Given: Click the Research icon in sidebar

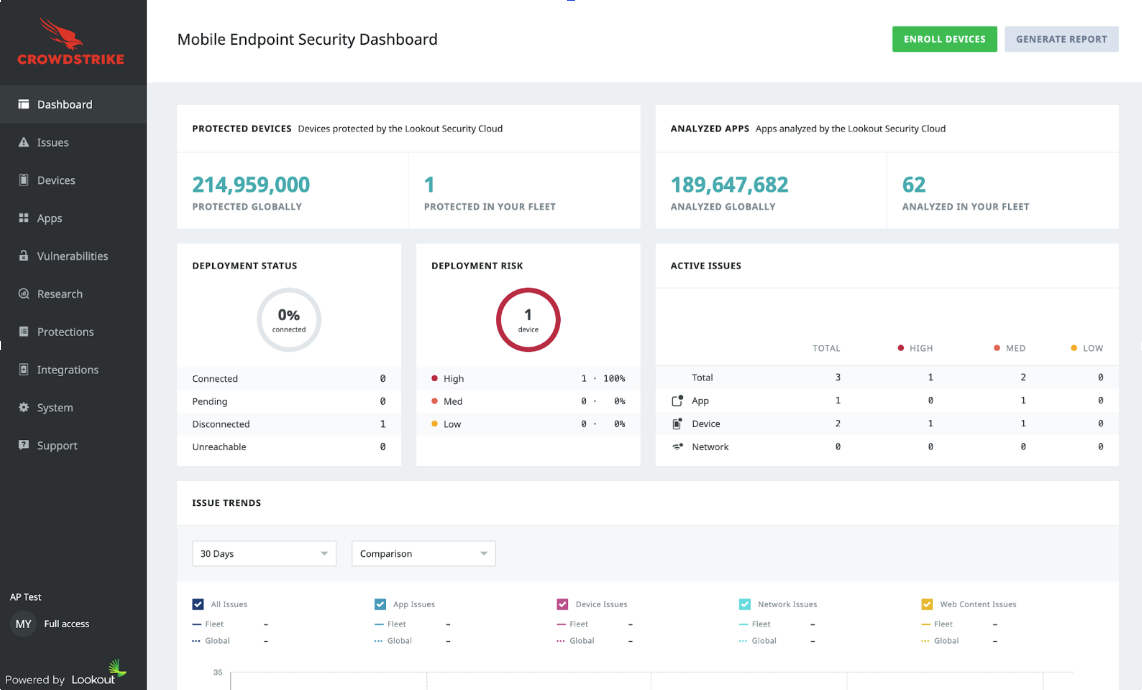Looking at the screenshot, I should pos(24,294).
